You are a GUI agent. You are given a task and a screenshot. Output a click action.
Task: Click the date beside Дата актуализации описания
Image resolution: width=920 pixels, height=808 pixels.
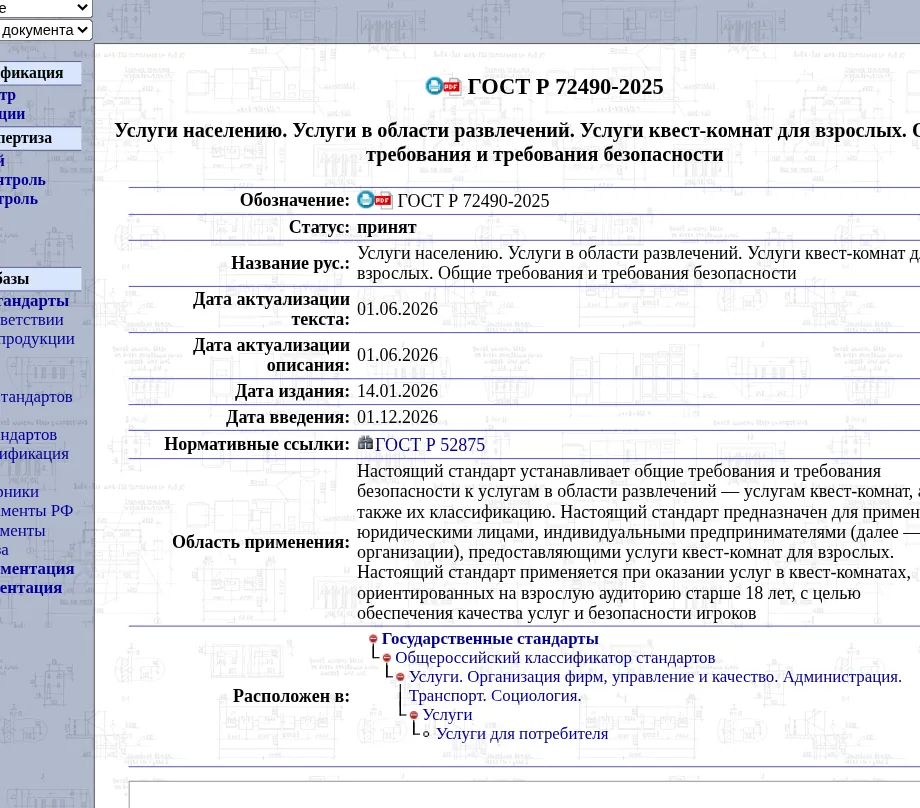397,354
